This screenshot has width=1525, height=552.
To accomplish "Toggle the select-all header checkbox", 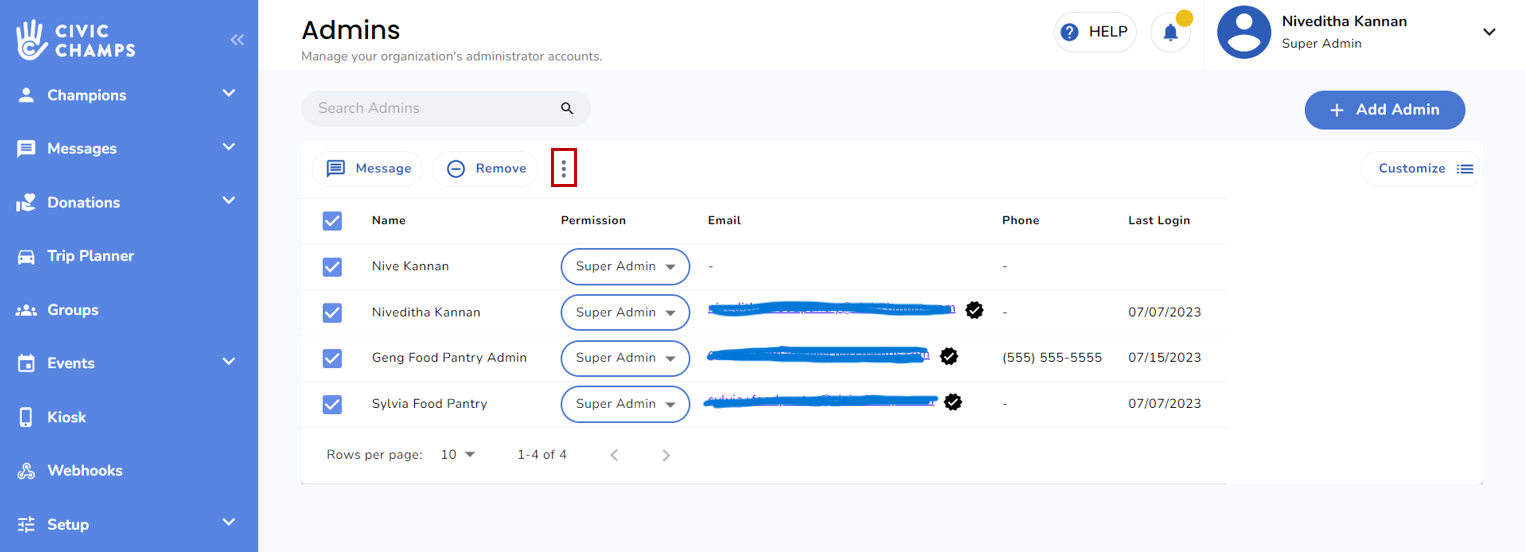I will click(332, 221).
